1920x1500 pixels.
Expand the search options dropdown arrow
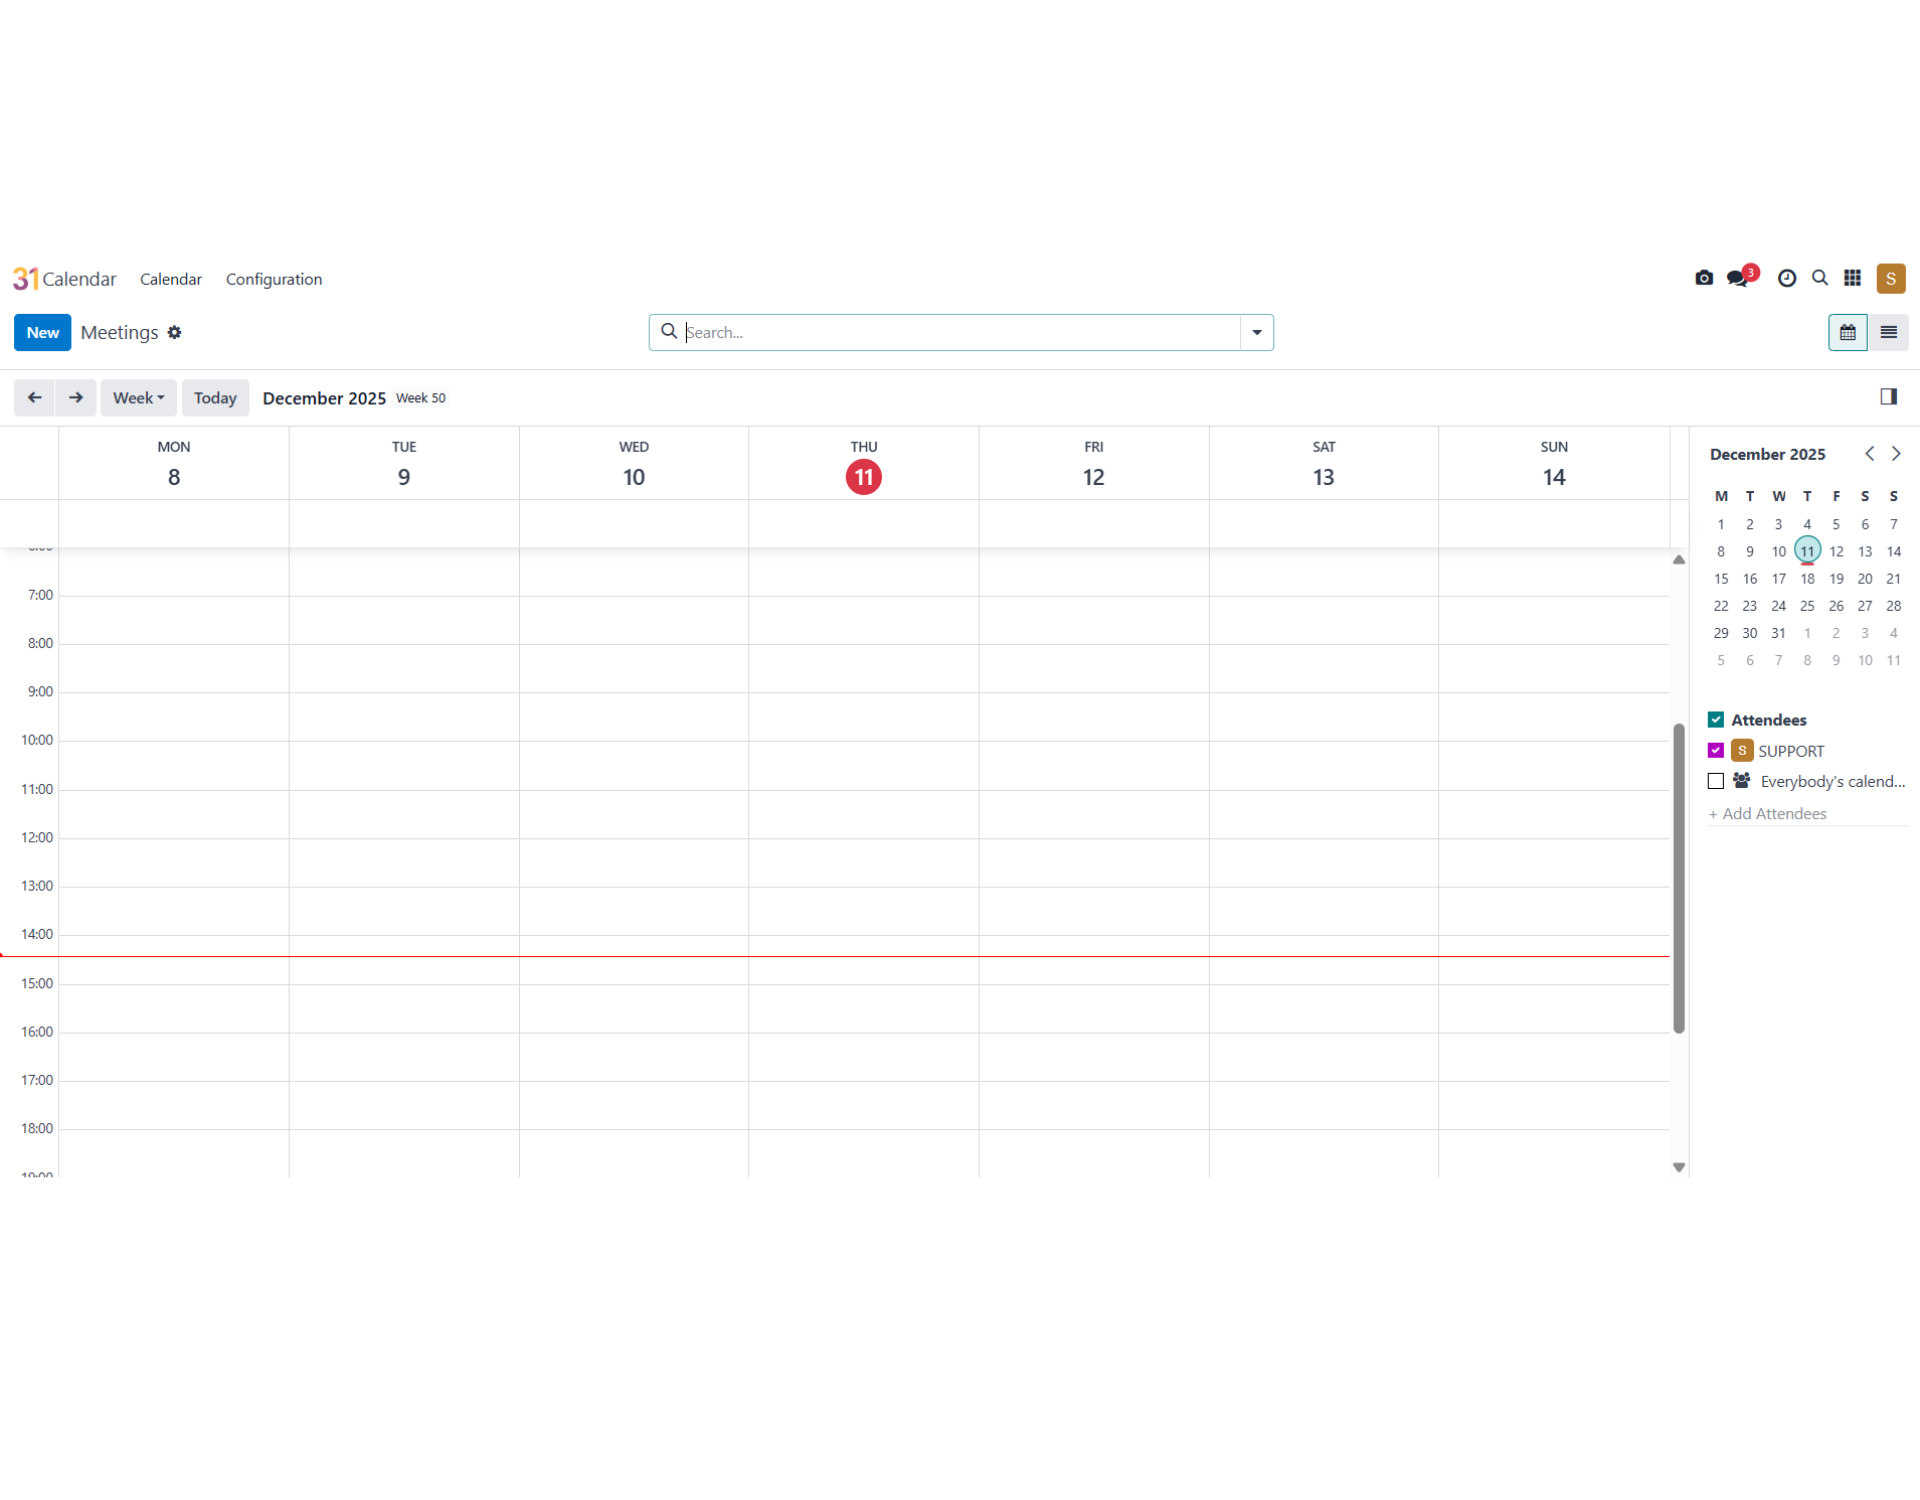tap(1257, 332)
